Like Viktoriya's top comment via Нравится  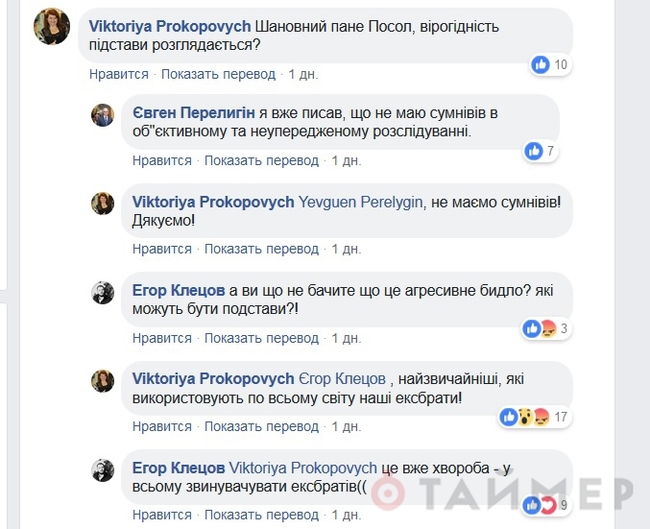(x=118, y=74)
